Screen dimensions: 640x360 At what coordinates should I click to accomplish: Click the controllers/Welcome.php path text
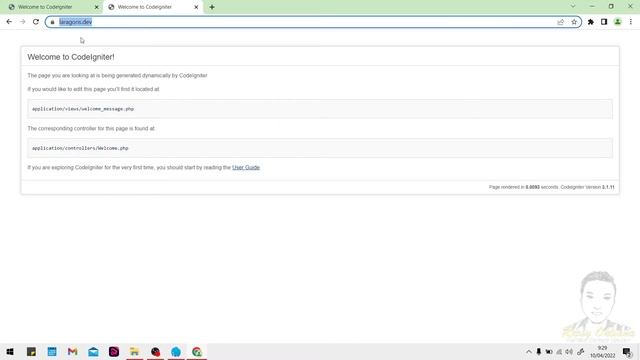(80, 148)
